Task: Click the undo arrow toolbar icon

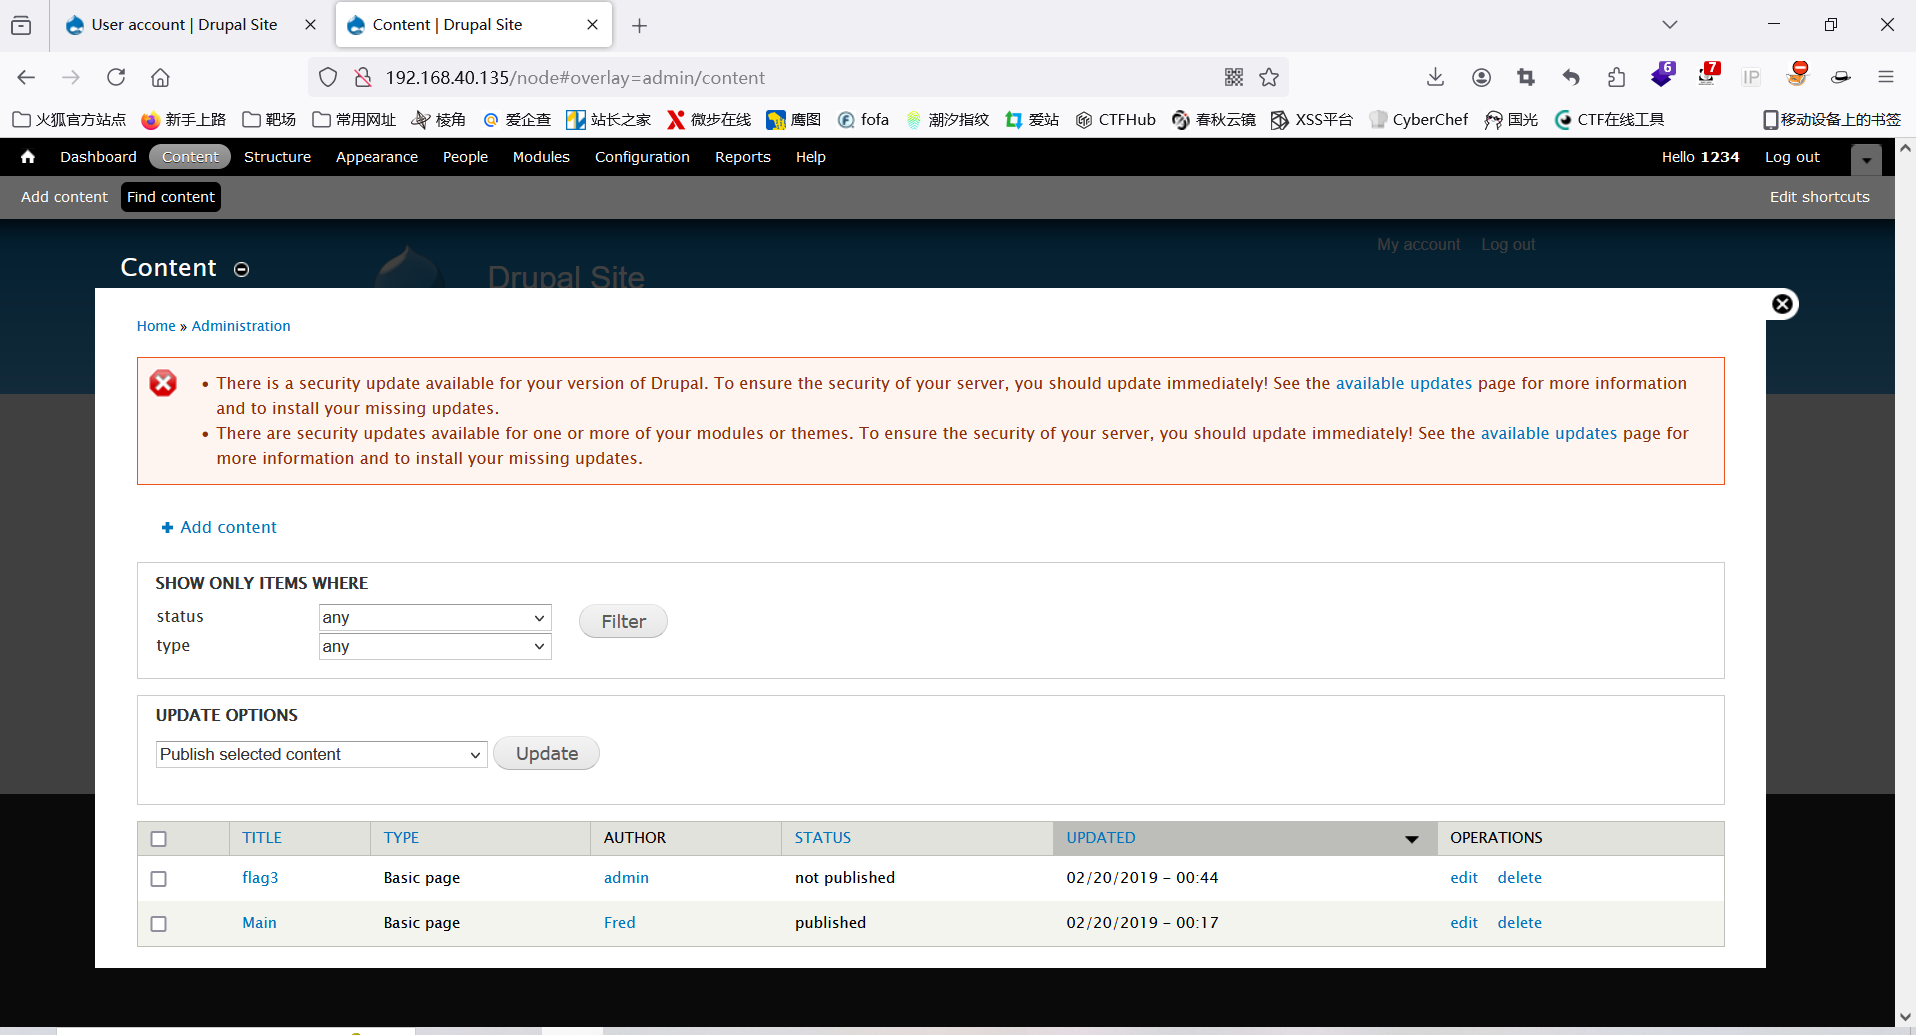Action: 1571,77
